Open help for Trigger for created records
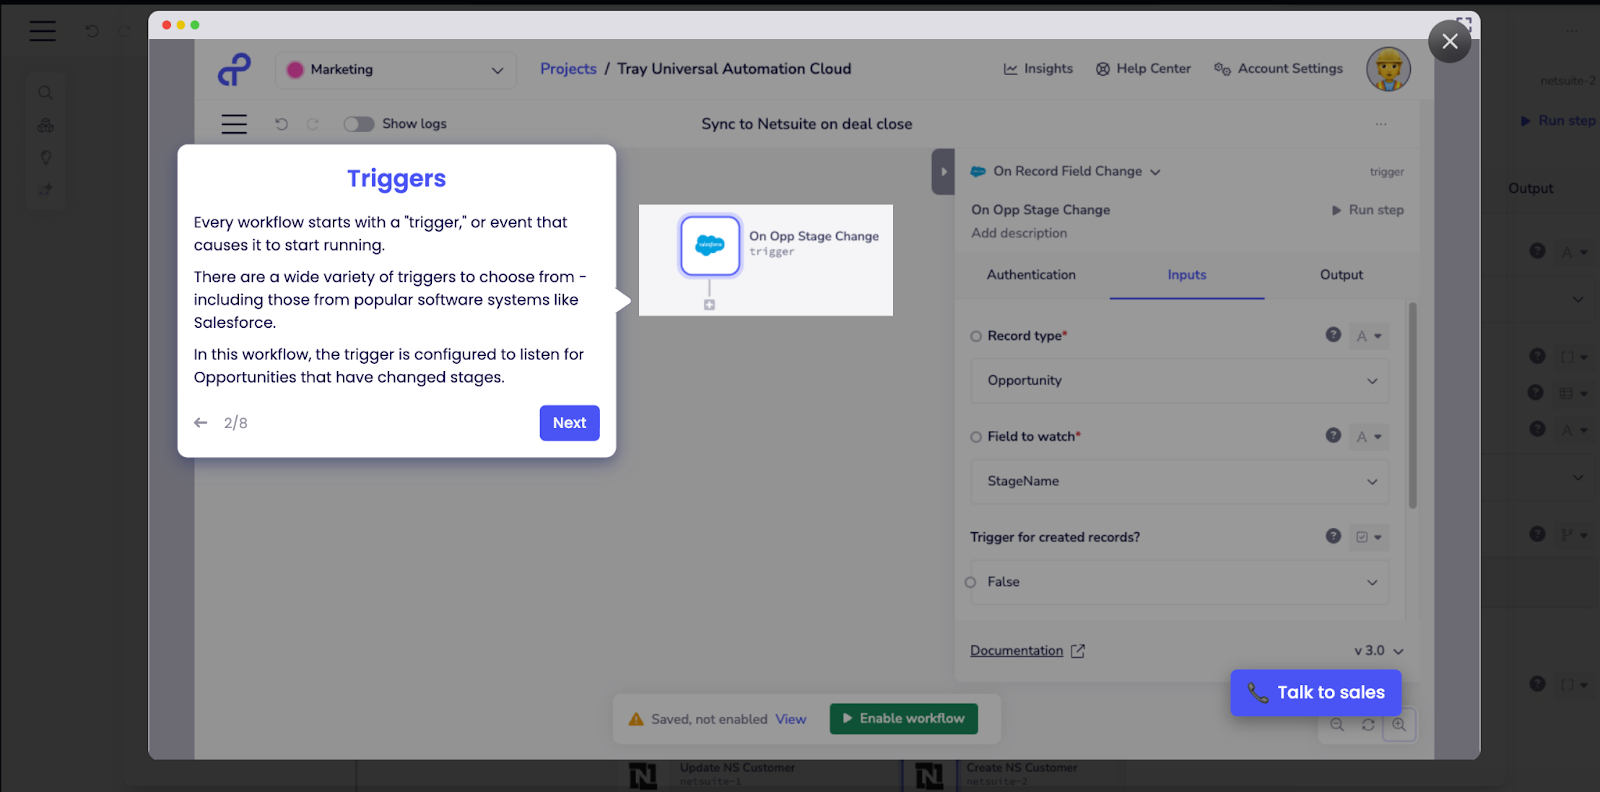 (x=1333, y=536)
